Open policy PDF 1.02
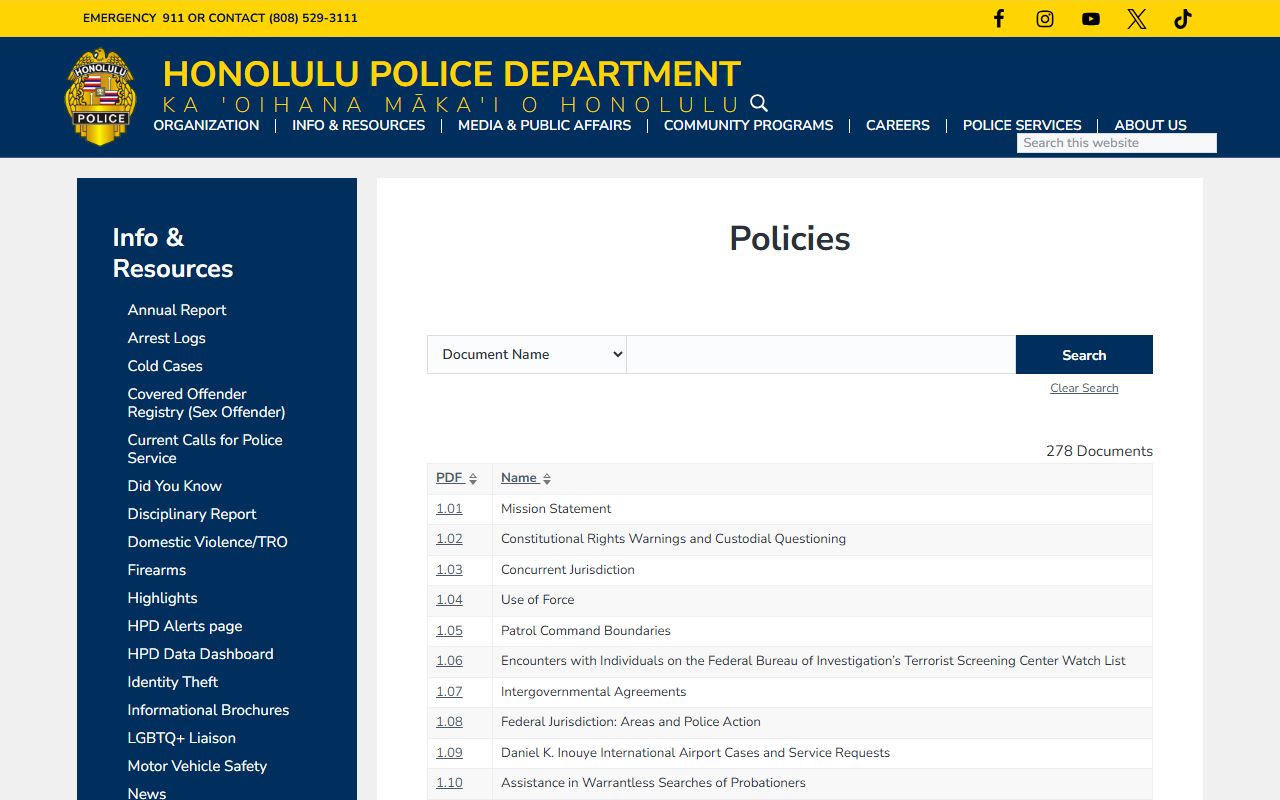 [x=449, y=539]
